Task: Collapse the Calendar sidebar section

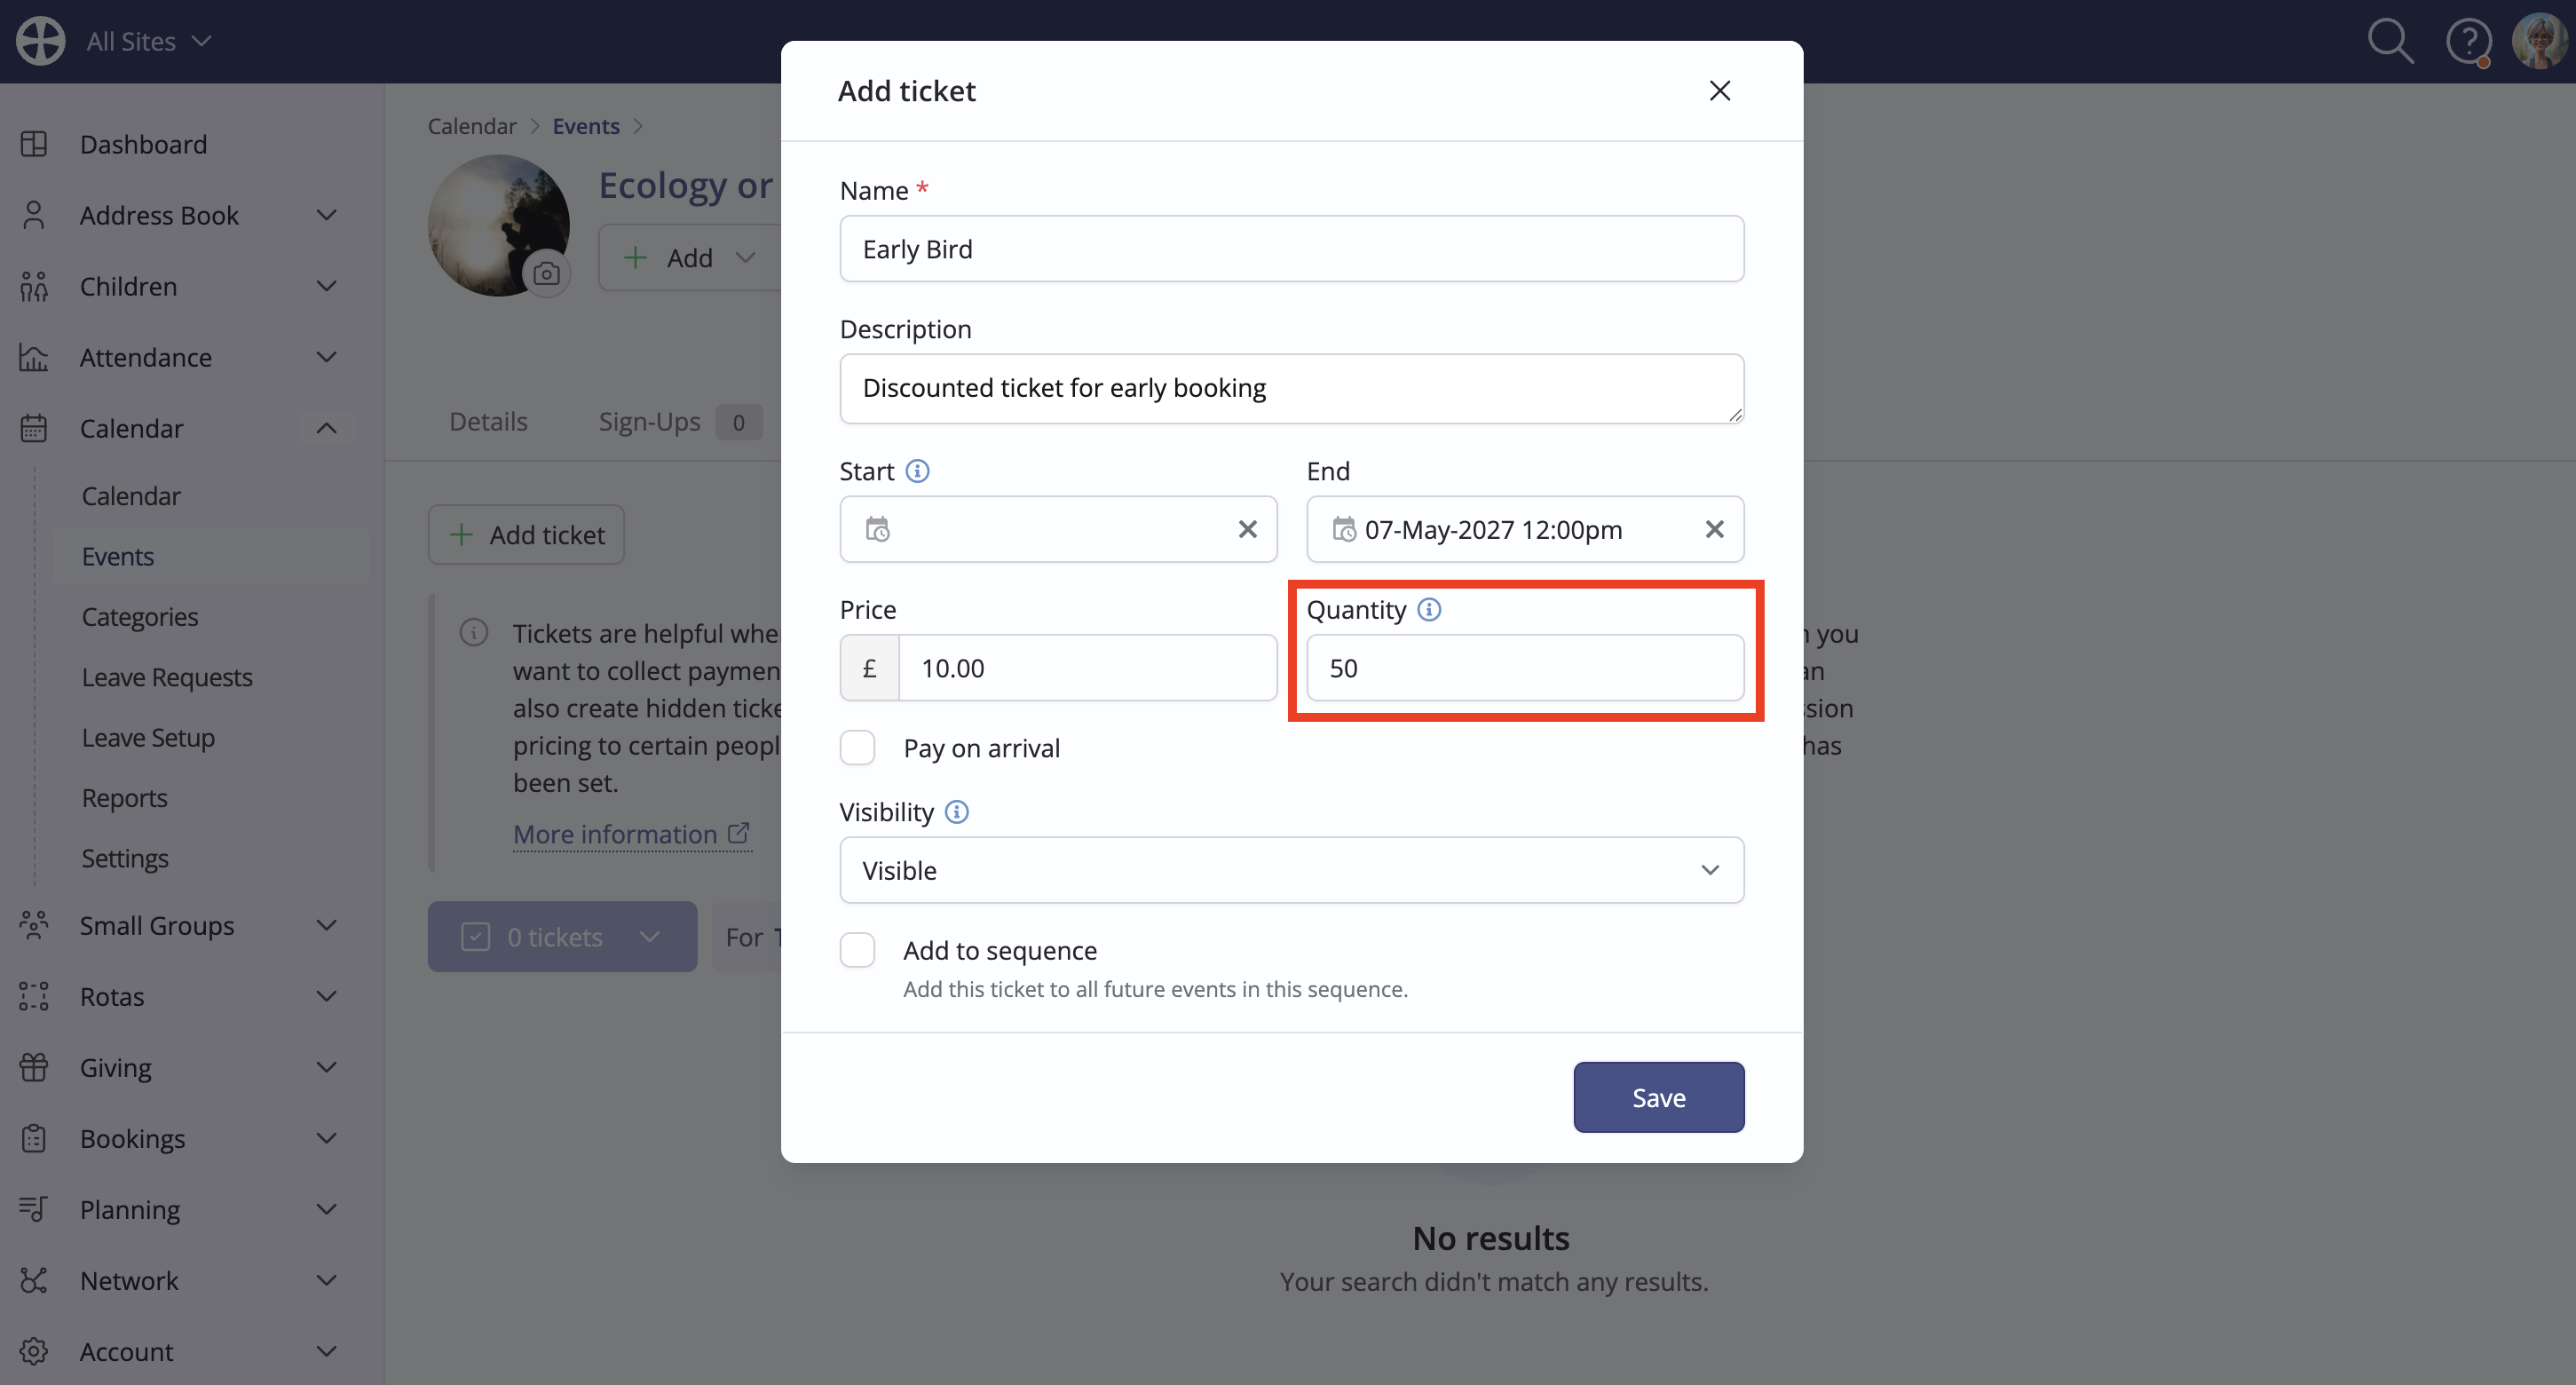Action: (x=326, y=428)
